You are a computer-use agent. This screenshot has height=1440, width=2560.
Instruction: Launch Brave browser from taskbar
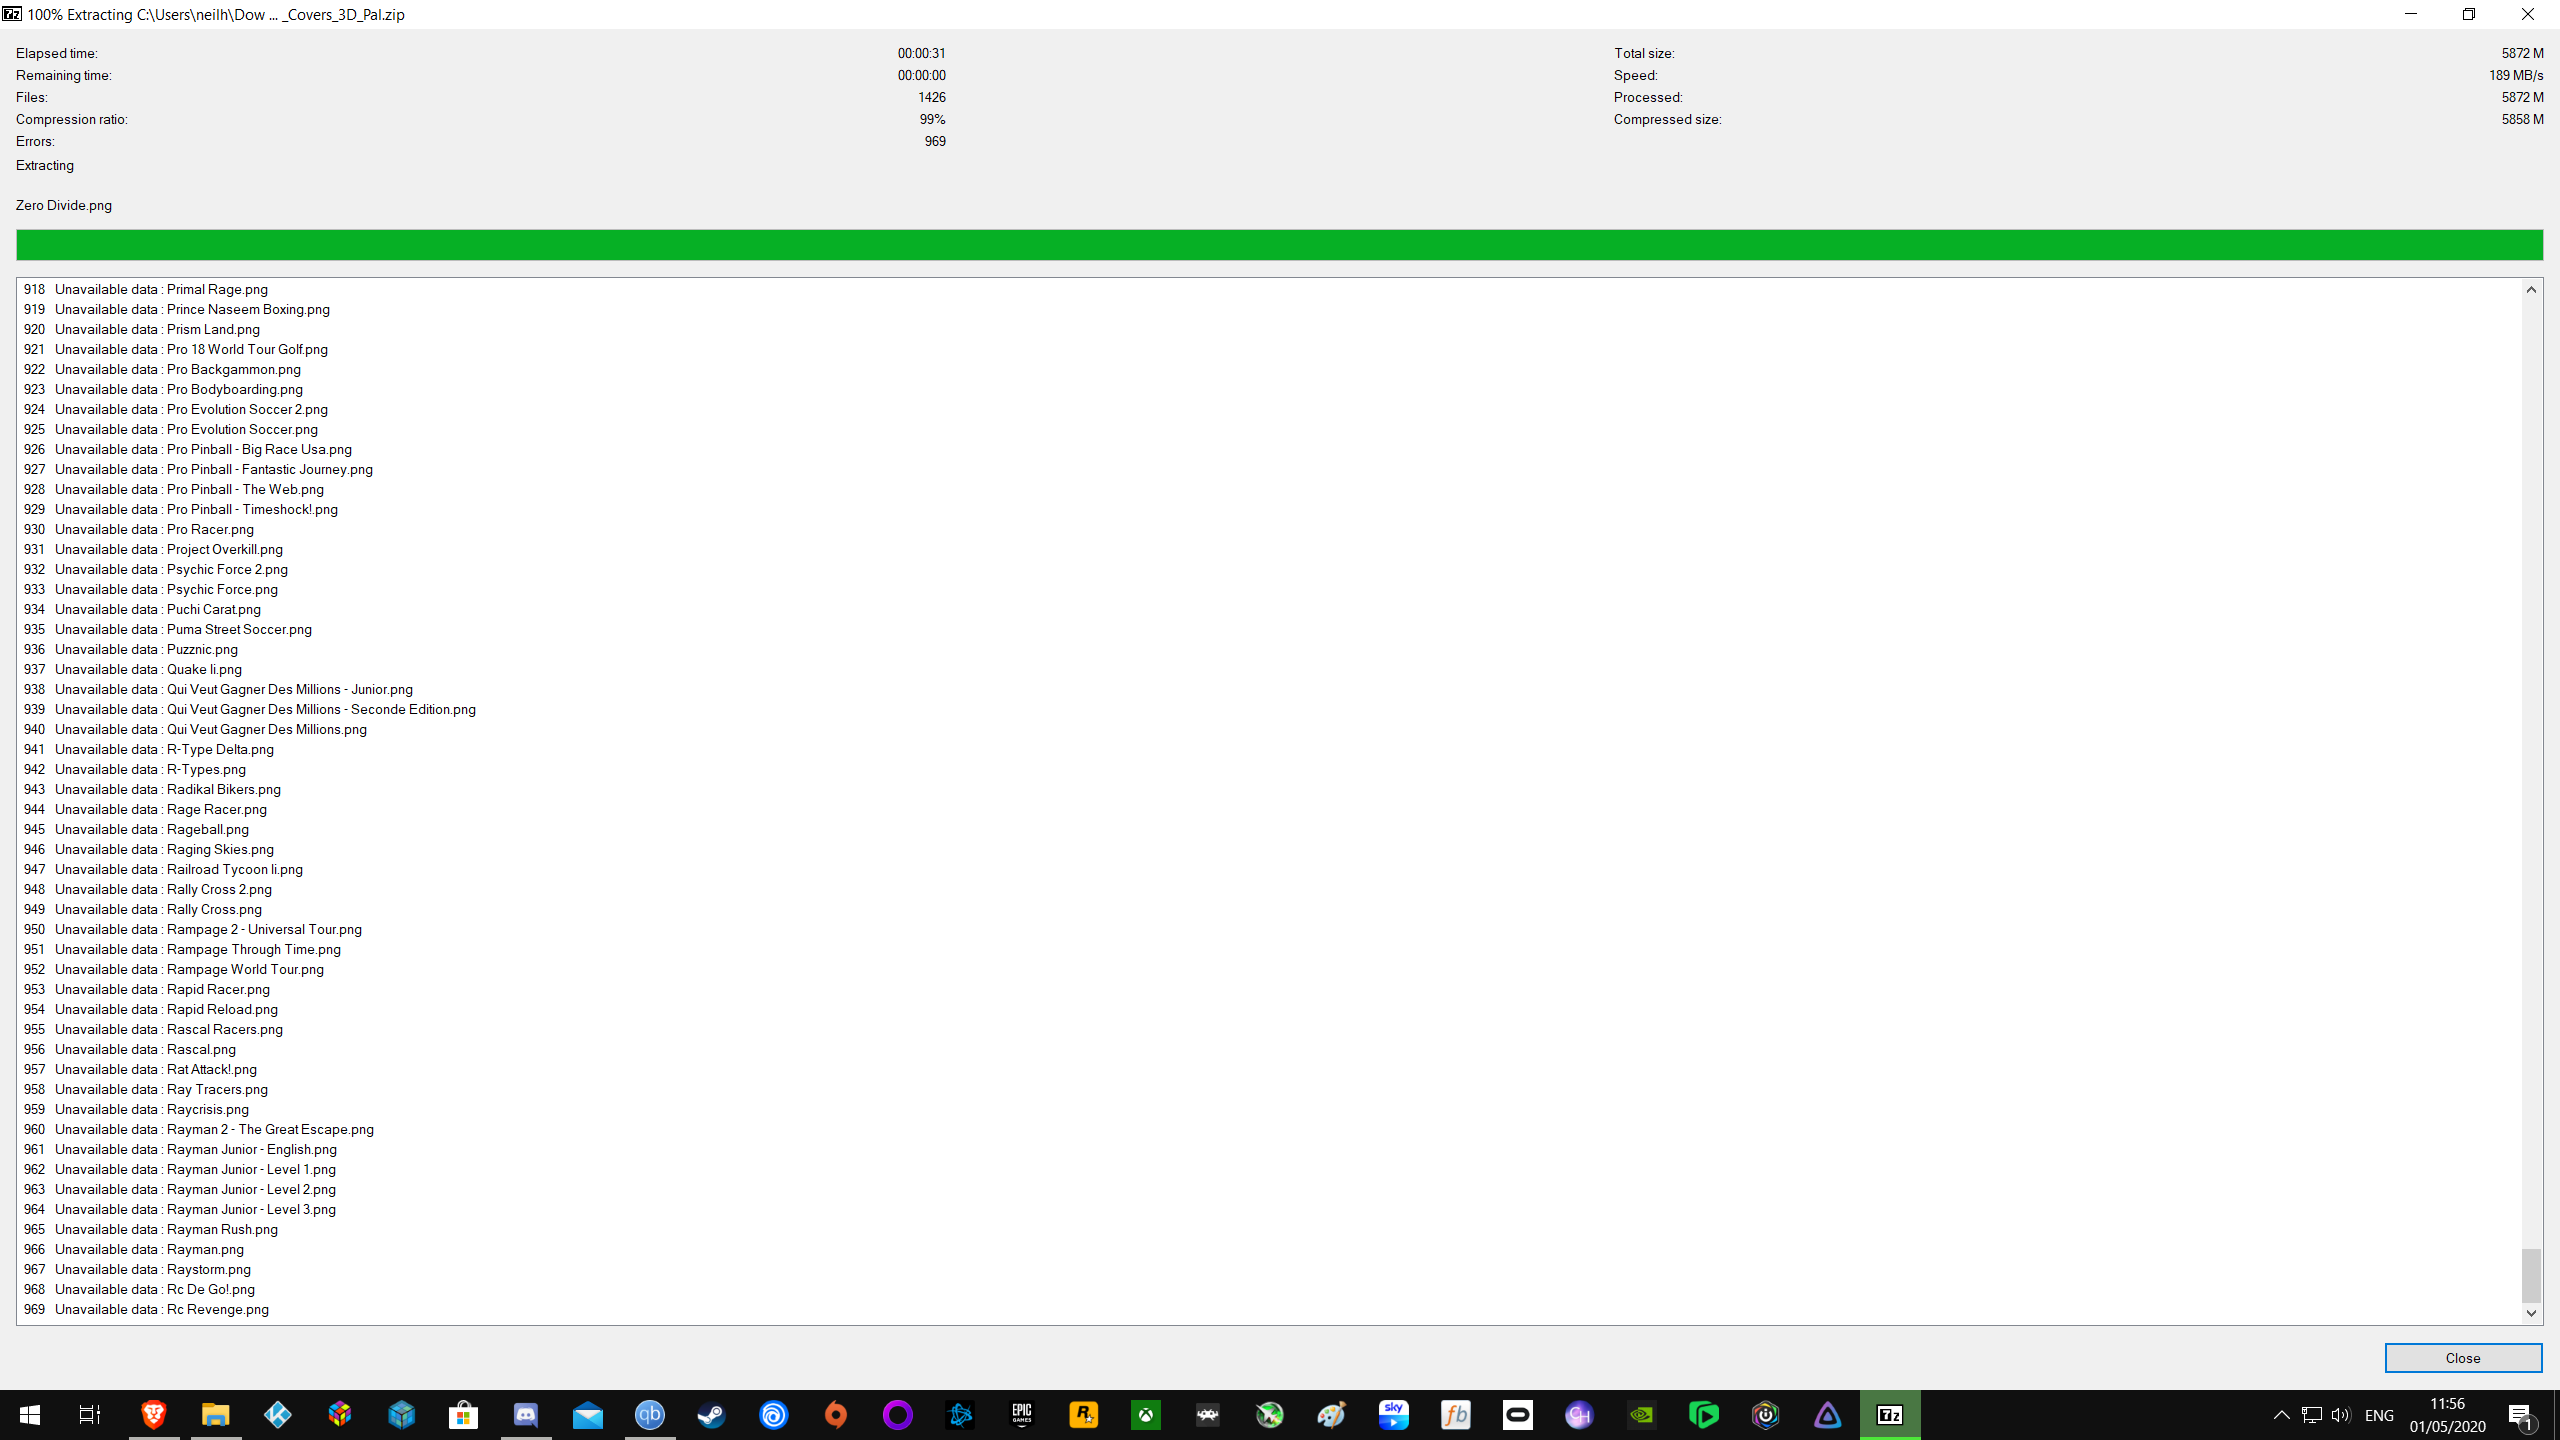point(154,1415)
